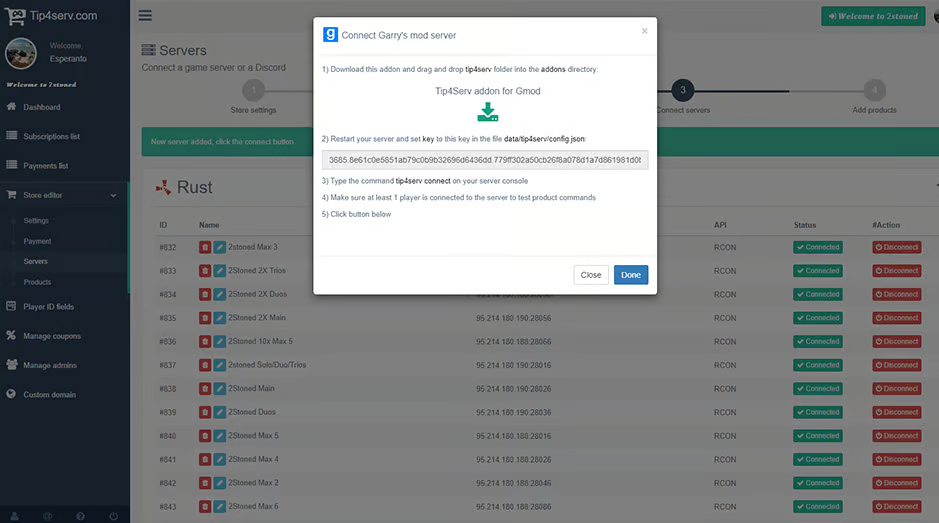Open Player ID fields page
939x523 pixels.
pyautogui.click(x=49, y=307)
